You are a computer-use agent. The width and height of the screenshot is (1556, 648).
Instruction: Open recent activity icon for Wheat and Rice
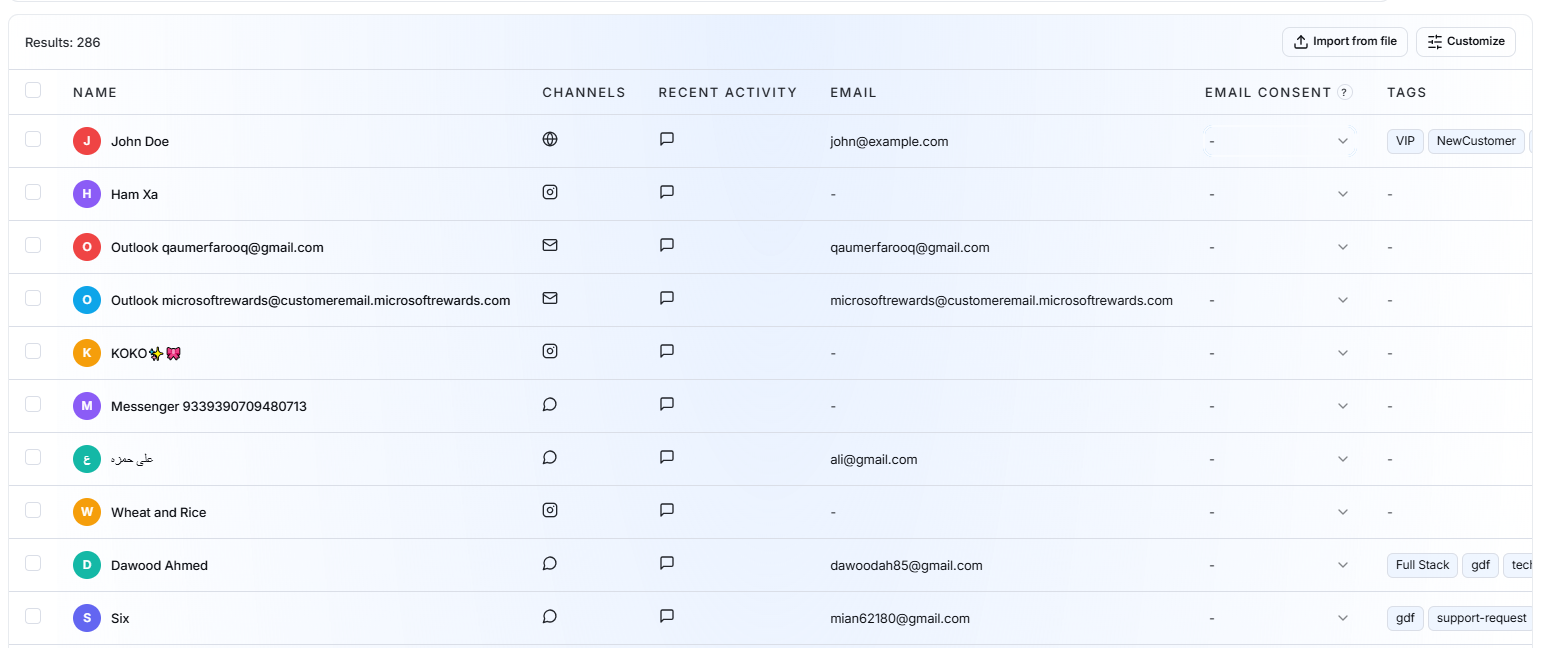point(667,510)
